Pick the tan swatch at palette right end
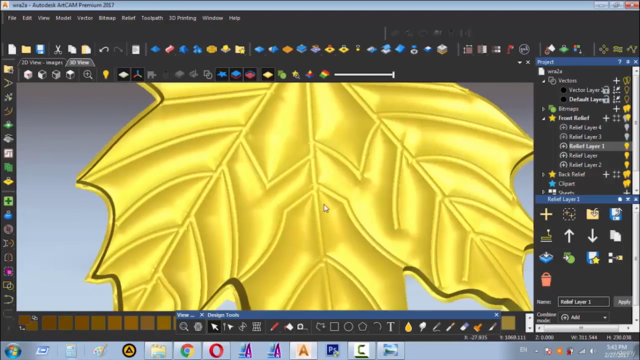 pyautogui.click(x=508, y=323)
